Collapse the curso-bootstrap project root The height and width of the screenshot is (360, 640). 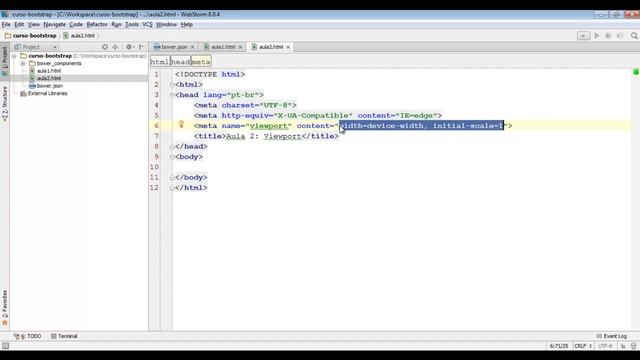click(x=15, y=56)
